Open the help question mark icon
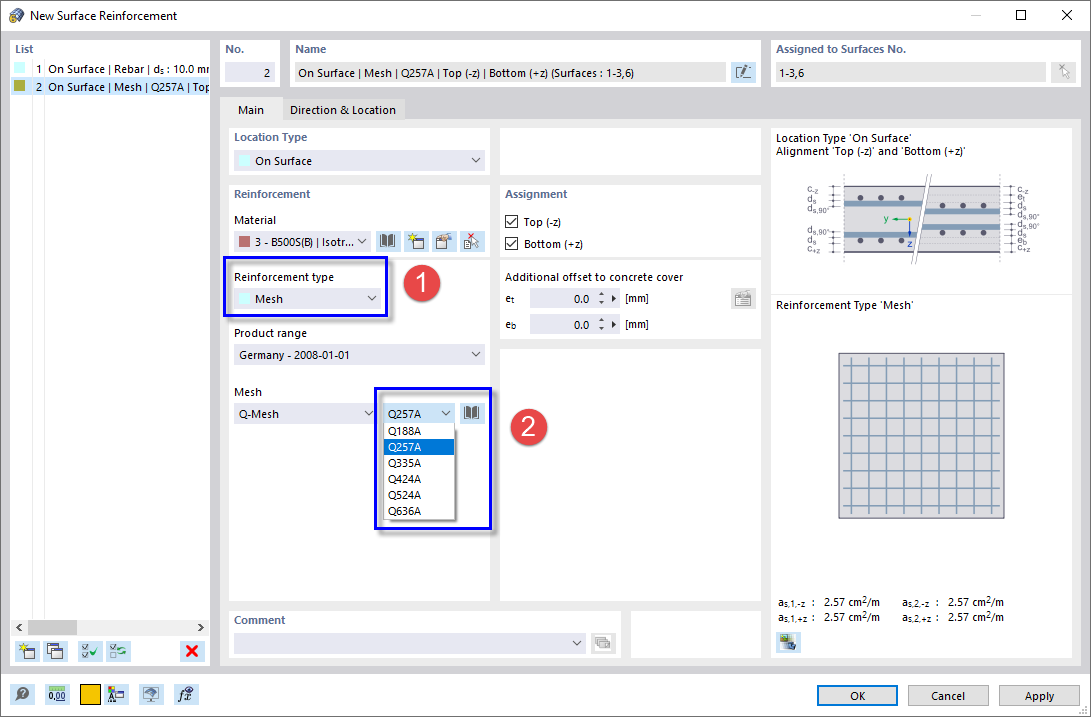The height and width of the screenshot is (717, 1091). [22, 694]
